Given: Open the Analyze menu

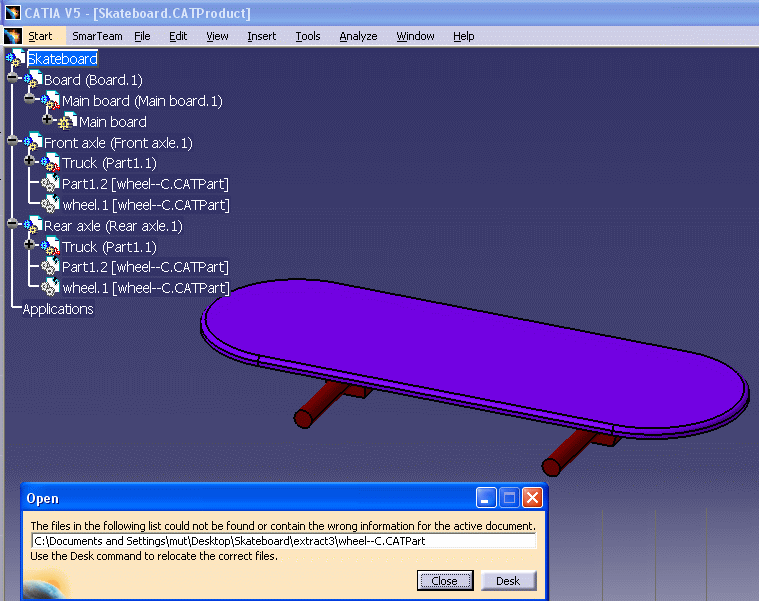Looking at the screenshot, I should point(358,36).
